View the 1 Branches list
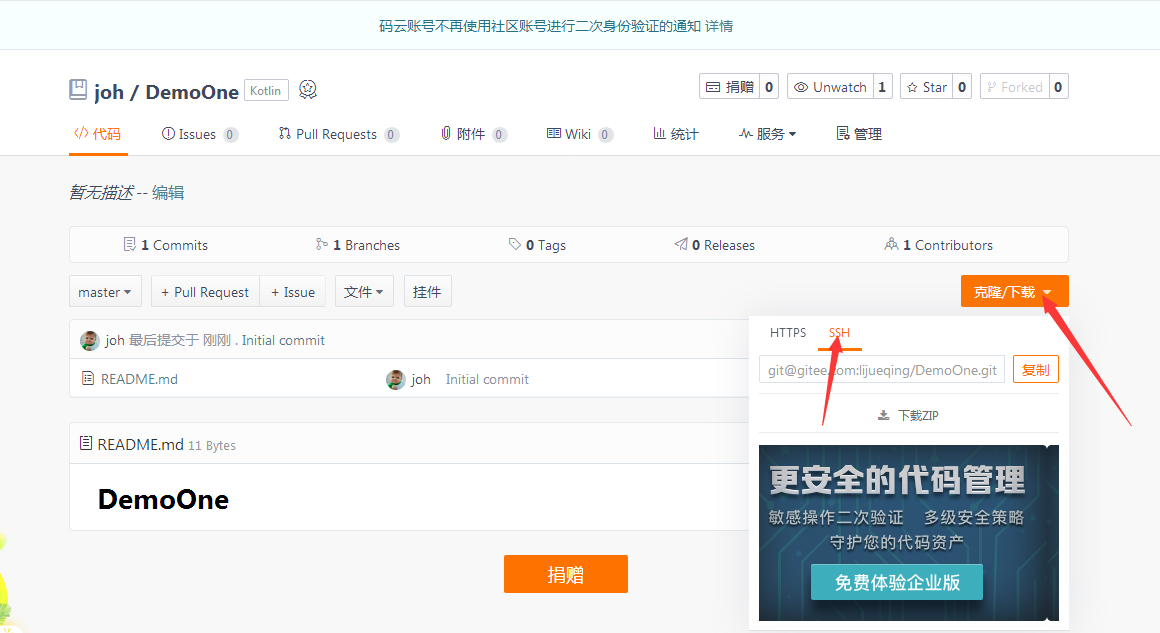The height and width of the screenshot is (633, 1160). tap(357, 245)
